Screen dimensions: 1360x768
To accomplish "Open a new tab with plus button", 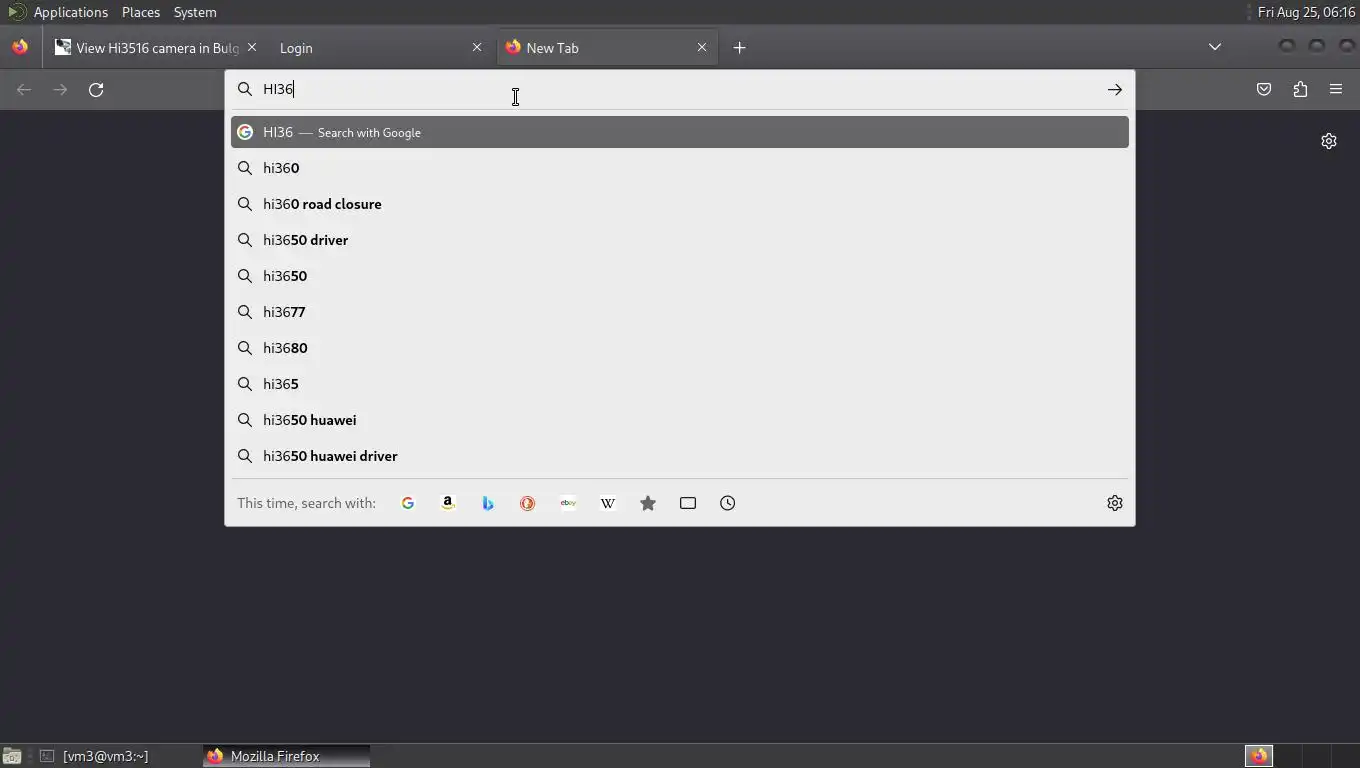I will 740,47.
